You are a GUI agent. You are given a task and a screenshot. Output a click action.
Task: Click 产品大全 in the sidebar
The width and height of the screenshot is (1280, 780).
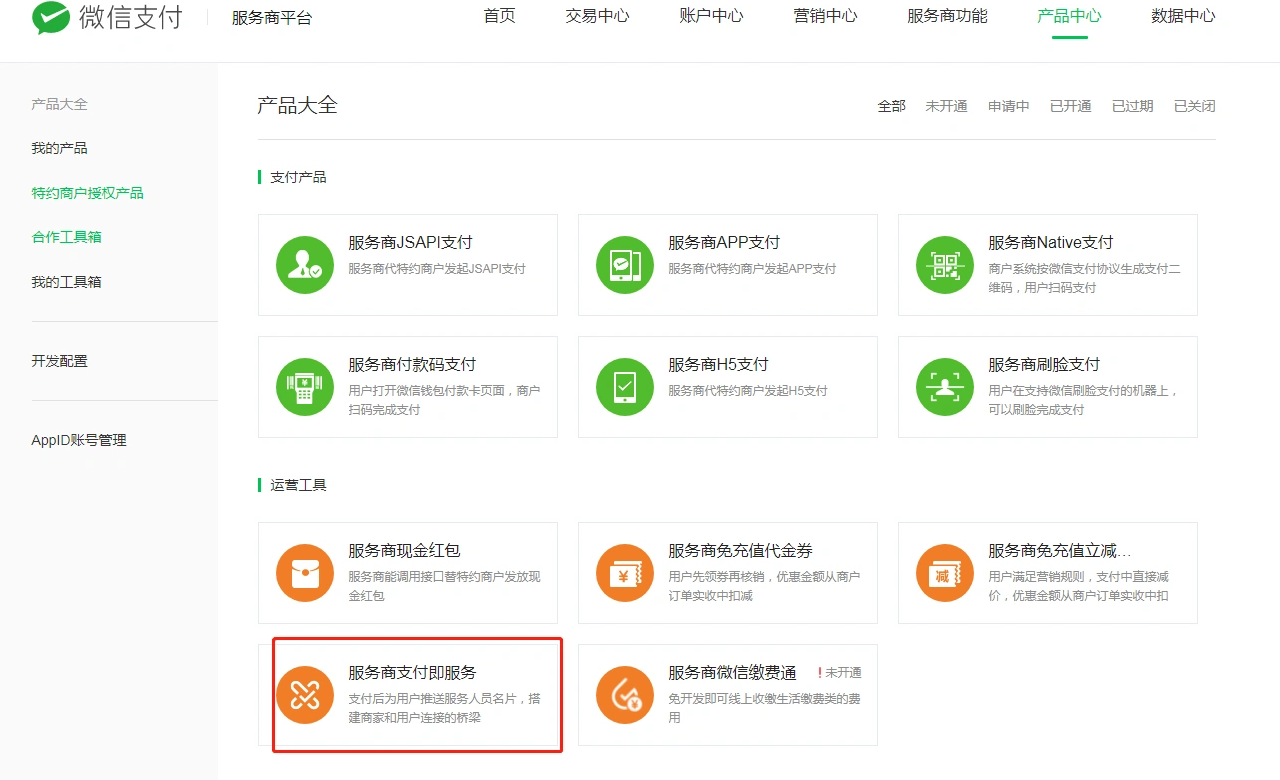coord(59,104)
